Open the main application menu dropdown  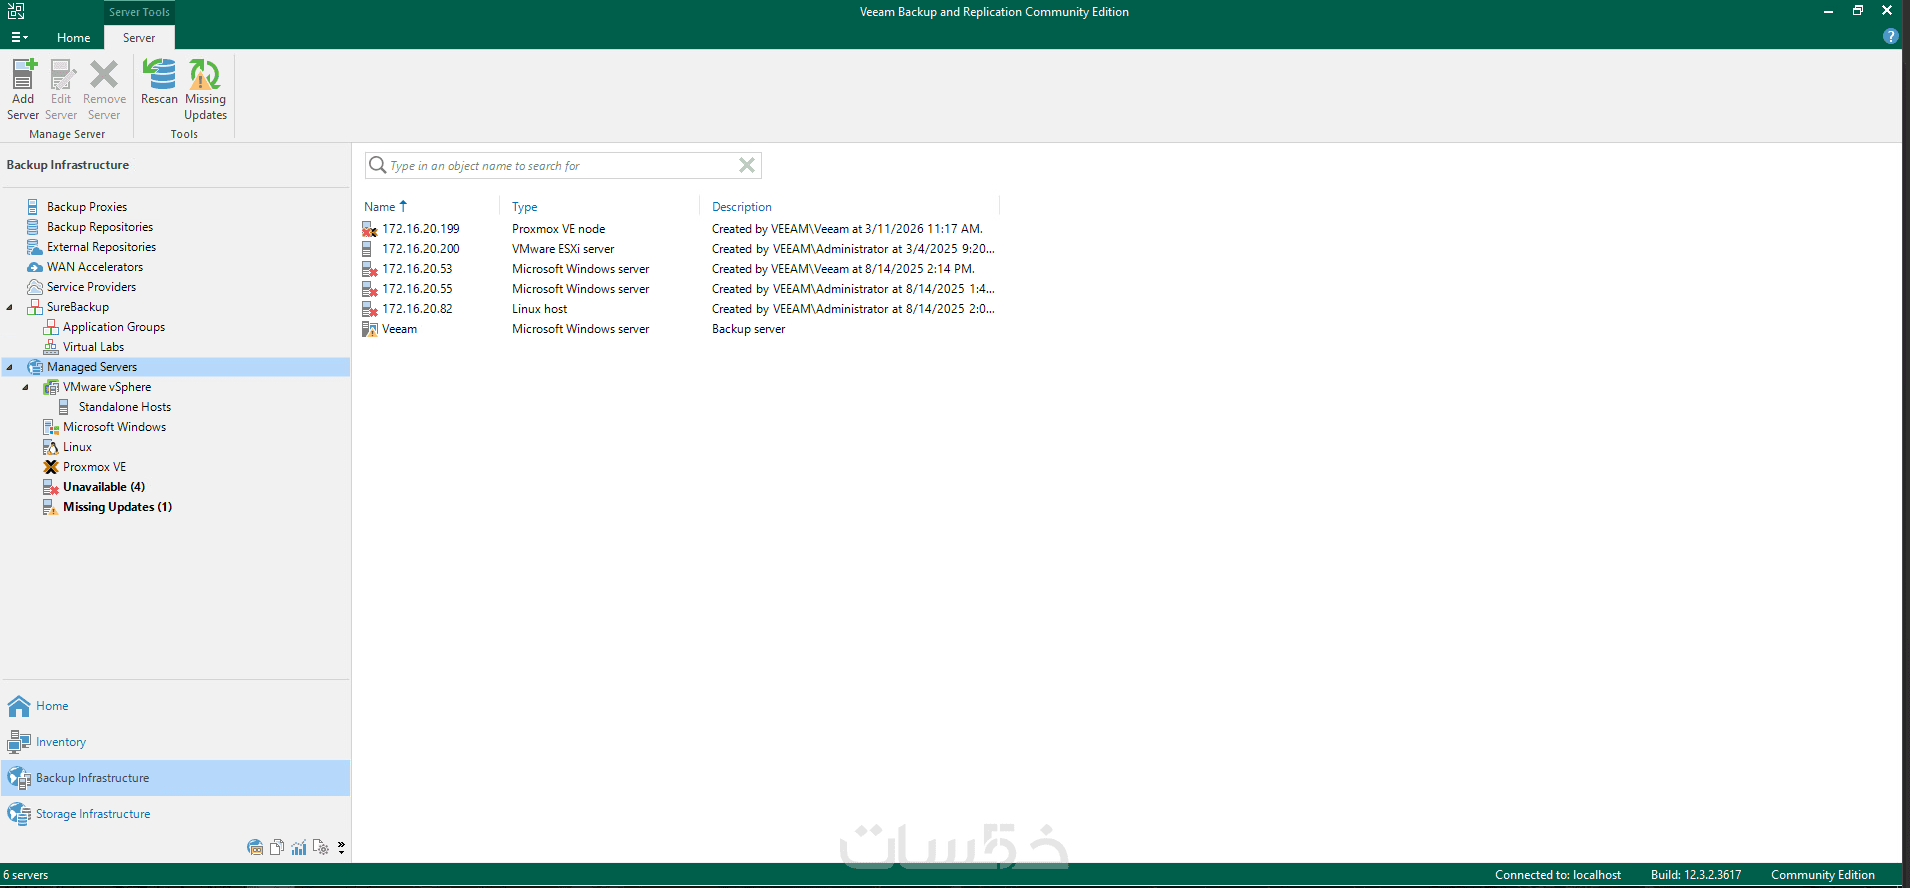19,37
